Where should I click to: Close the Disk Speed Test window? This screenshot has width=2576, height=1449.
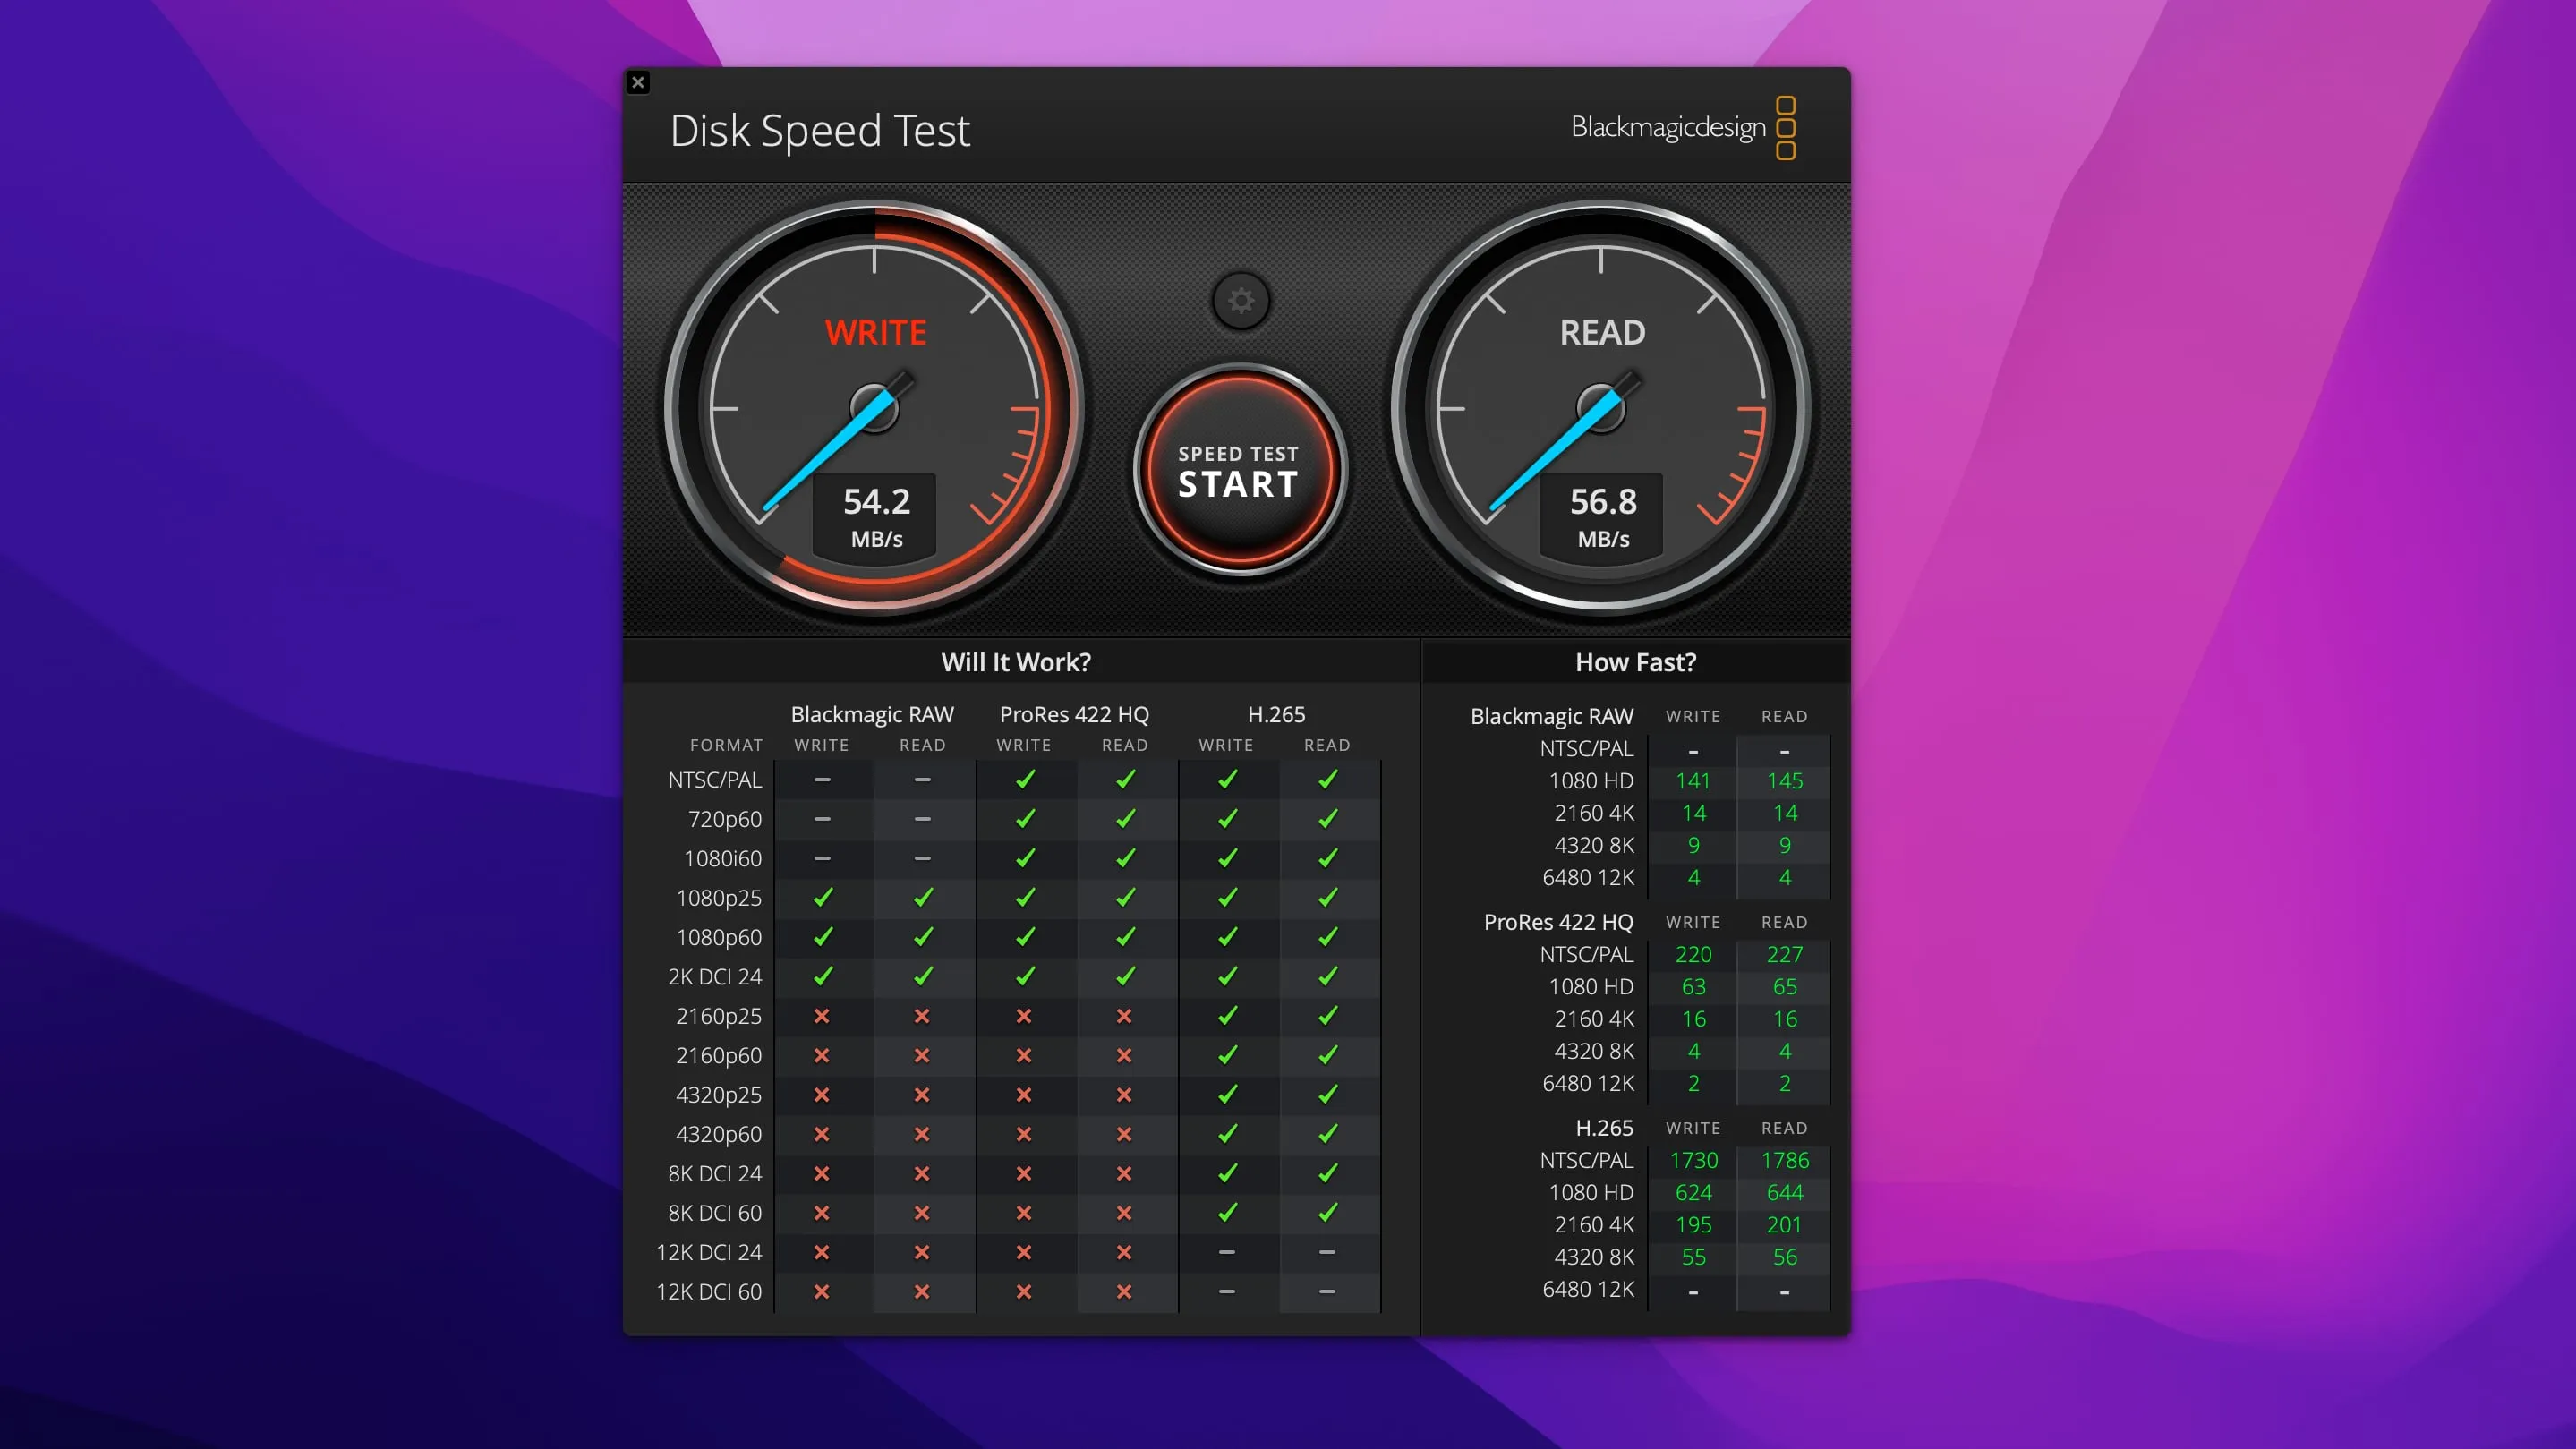point(638,82)
